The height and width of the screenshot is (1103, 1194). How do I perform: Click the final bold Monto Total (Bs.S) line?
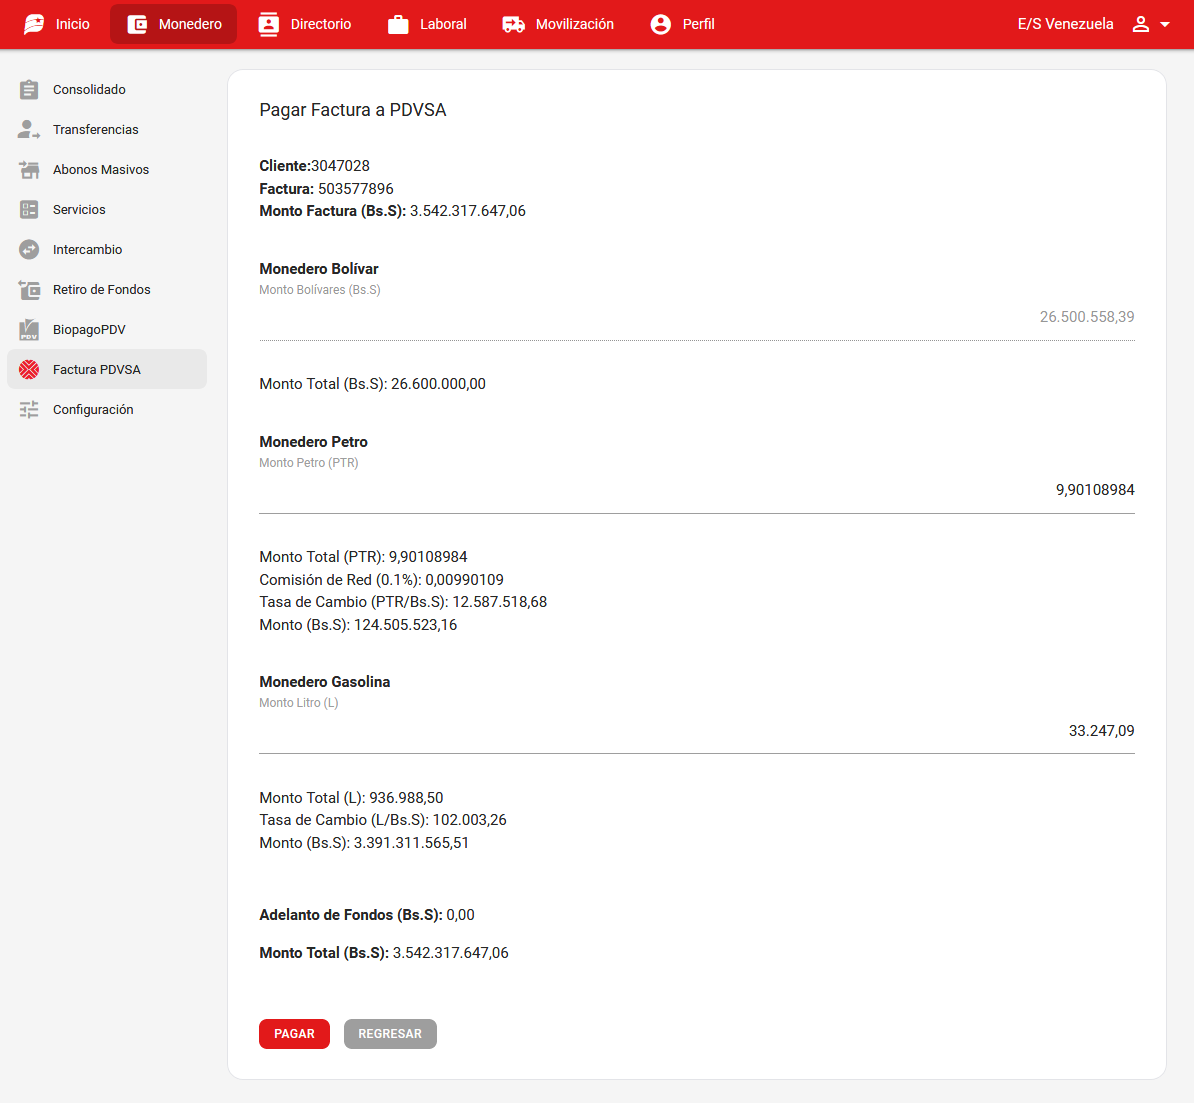(384, 953)
